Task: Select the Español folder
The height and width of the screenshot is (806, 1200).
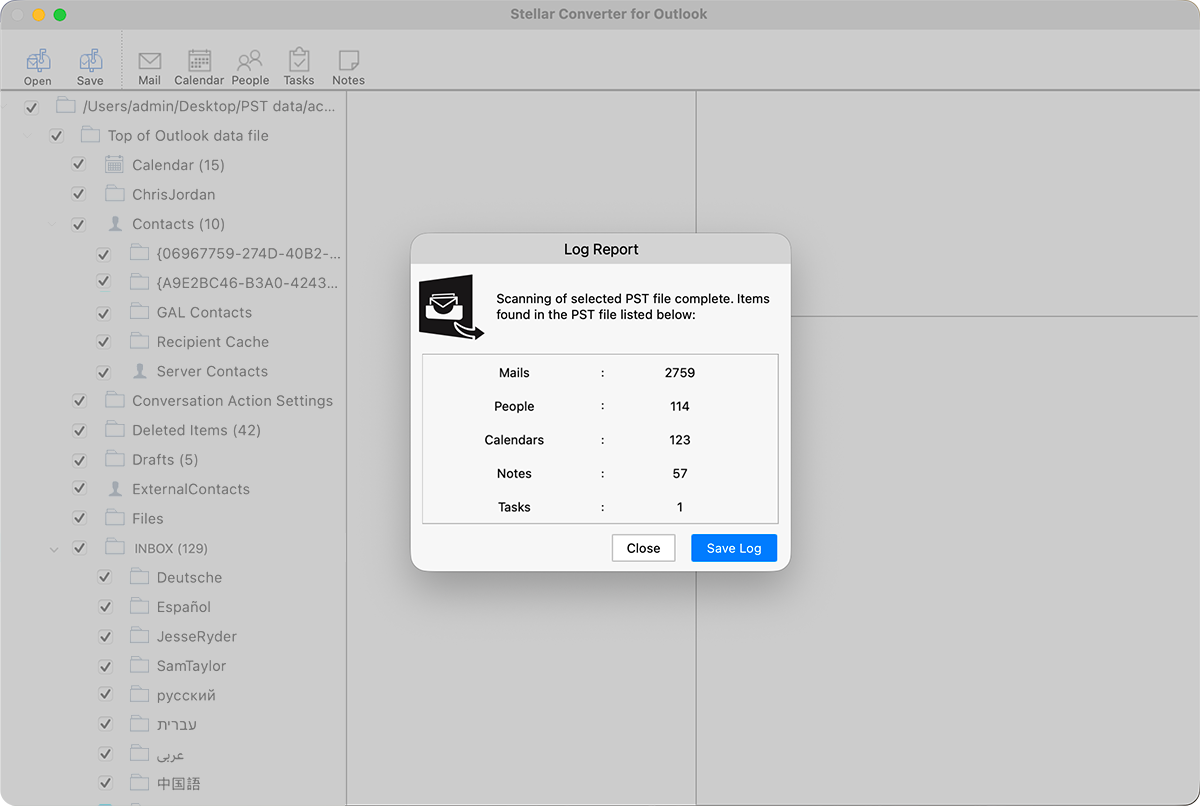Action: [184, 607]
